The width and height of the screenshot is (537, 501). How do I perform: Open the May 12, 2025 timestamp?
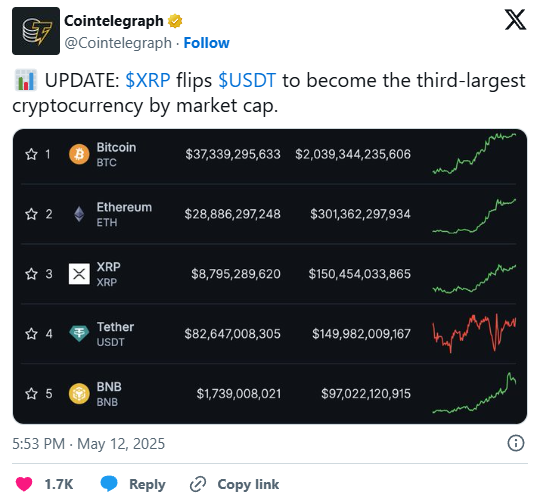coord(121,444)
